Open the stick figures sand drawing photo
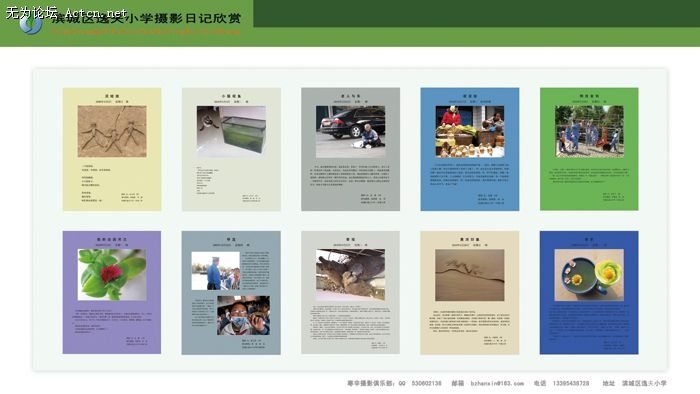Image resolution: width=700 pixels, height=394 pixels. click(112, 131)
